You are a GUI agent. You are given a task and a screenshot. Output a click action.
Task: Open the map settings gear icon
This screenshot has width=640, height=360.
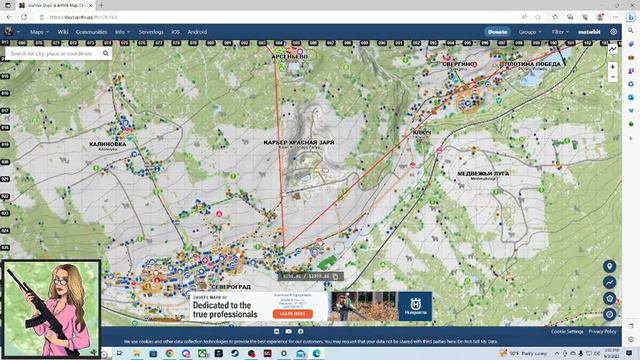(613, 32)
